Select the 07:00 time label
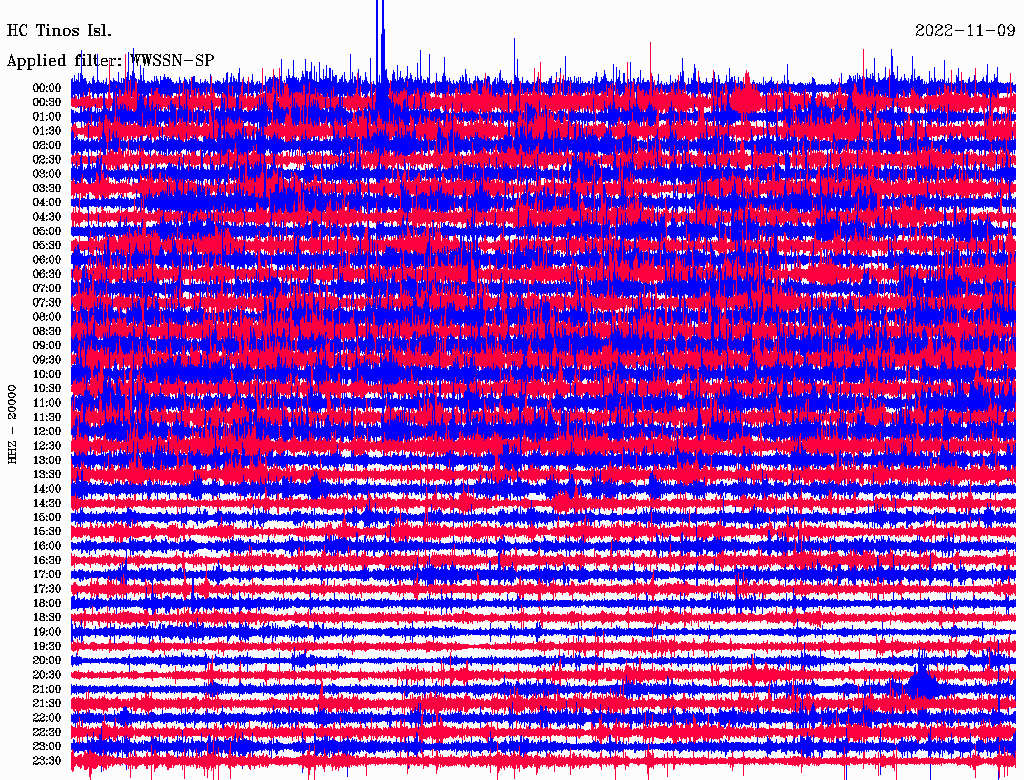Screen dimensions: 1024x780 (x=47, y=288)
